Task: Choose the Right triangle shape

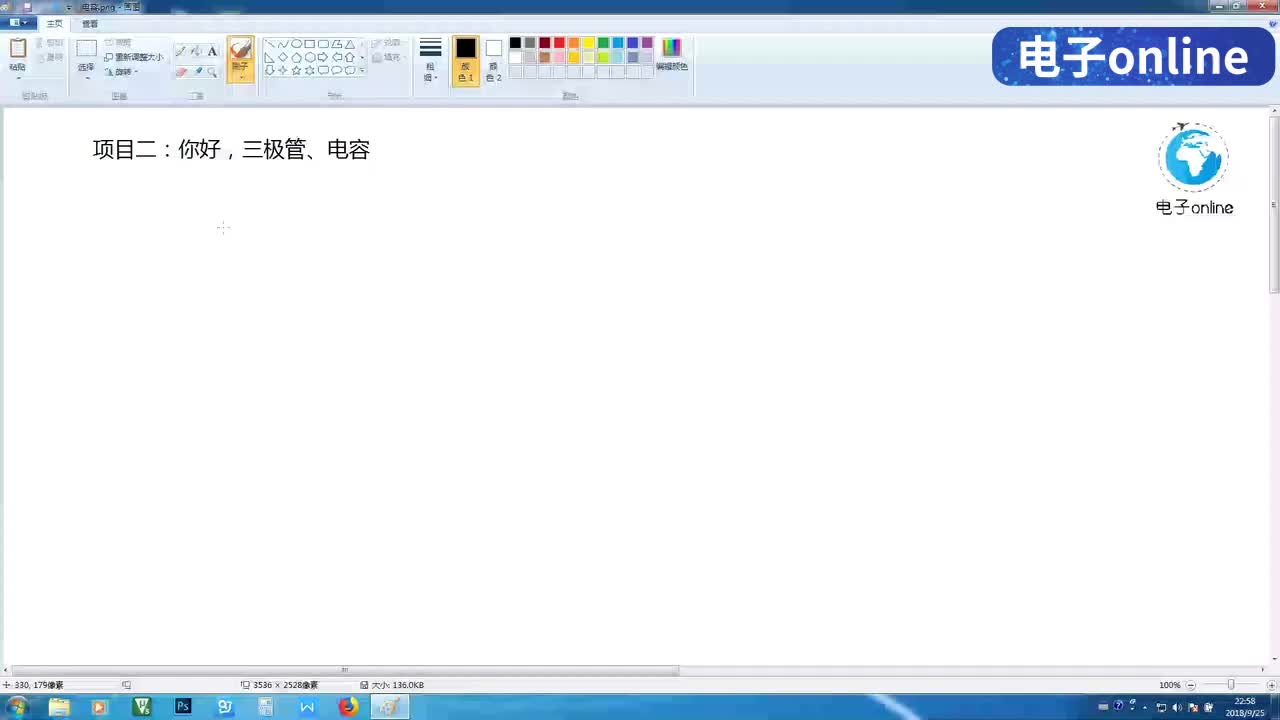Action: coord(270,57)
